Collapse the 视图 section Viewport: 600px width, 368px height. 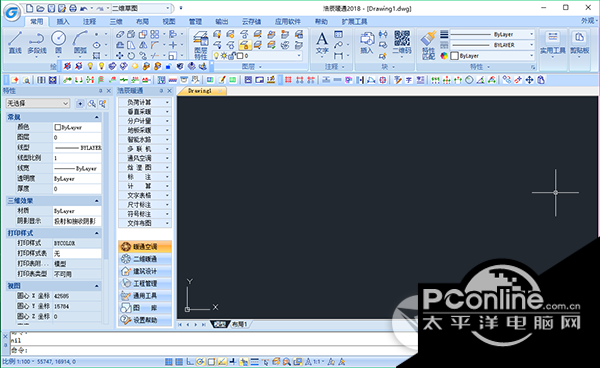(96, 286)
